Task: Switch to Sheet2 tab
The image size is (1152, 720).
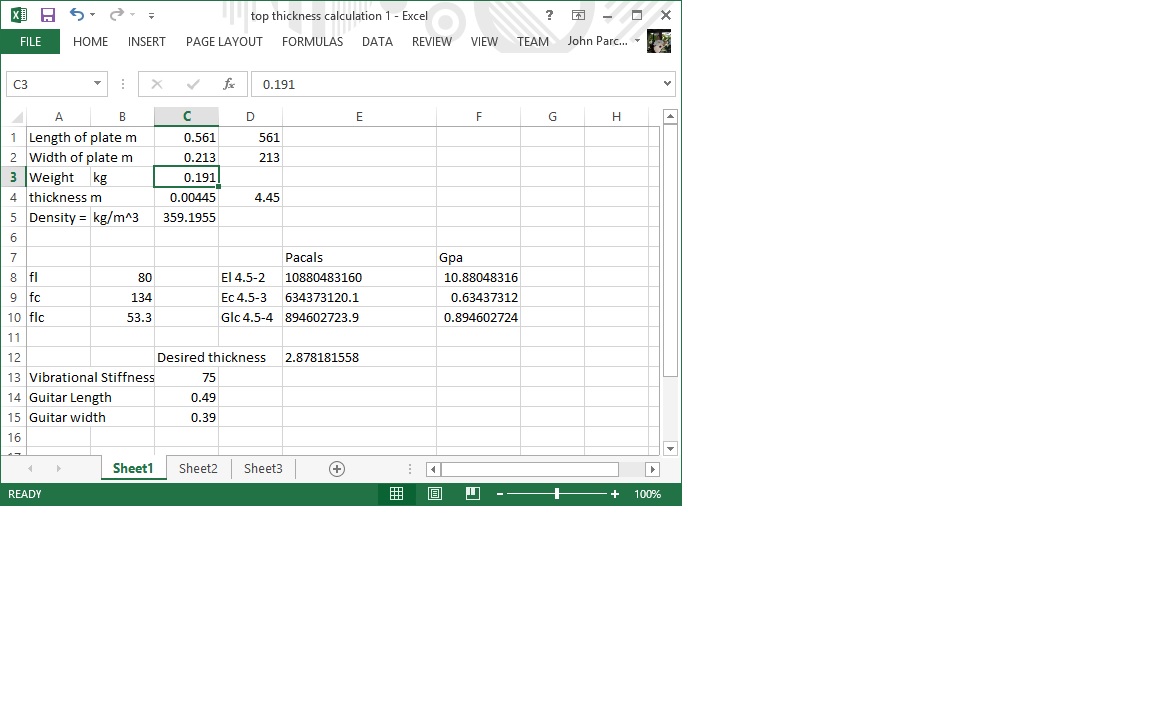Action: tap(198, 469)
